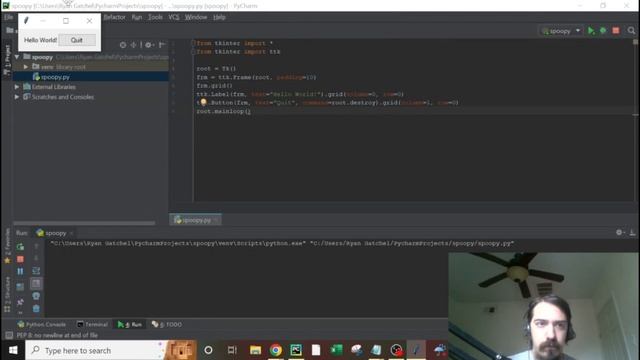Click the Pause Output icon in Run panel
Screen dimensions: 640x360
point(20,271)
